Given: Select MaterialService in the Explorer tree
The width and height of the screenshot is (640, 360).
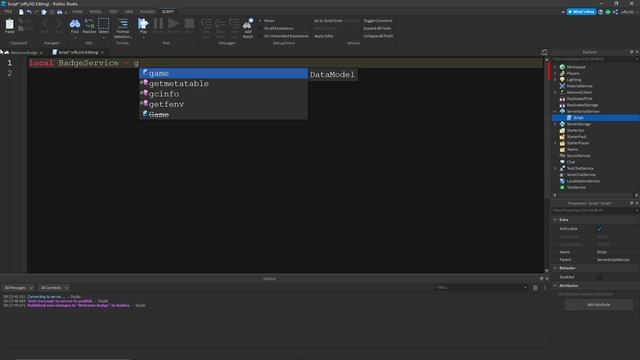Looking at the screenshot, I should 579,86.
